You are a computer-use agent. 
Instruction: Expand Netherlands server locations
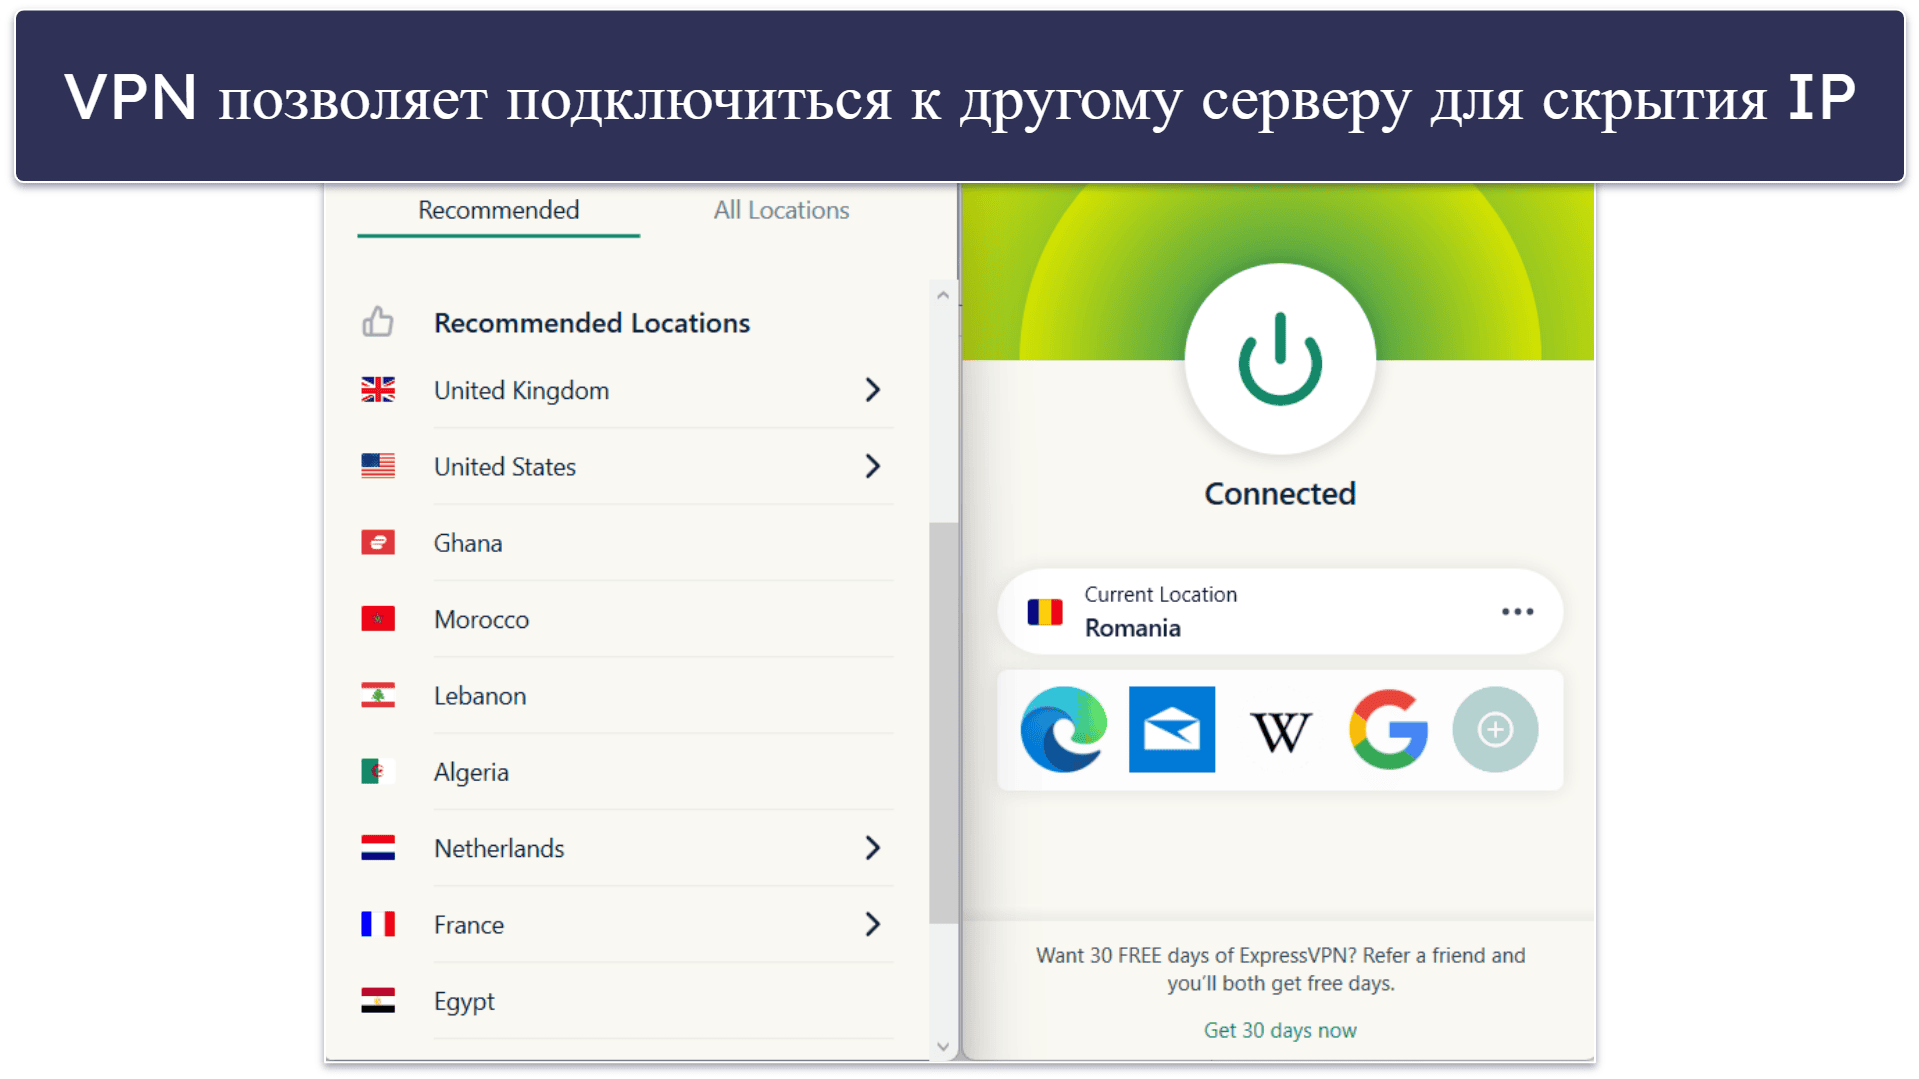[872, 848]
